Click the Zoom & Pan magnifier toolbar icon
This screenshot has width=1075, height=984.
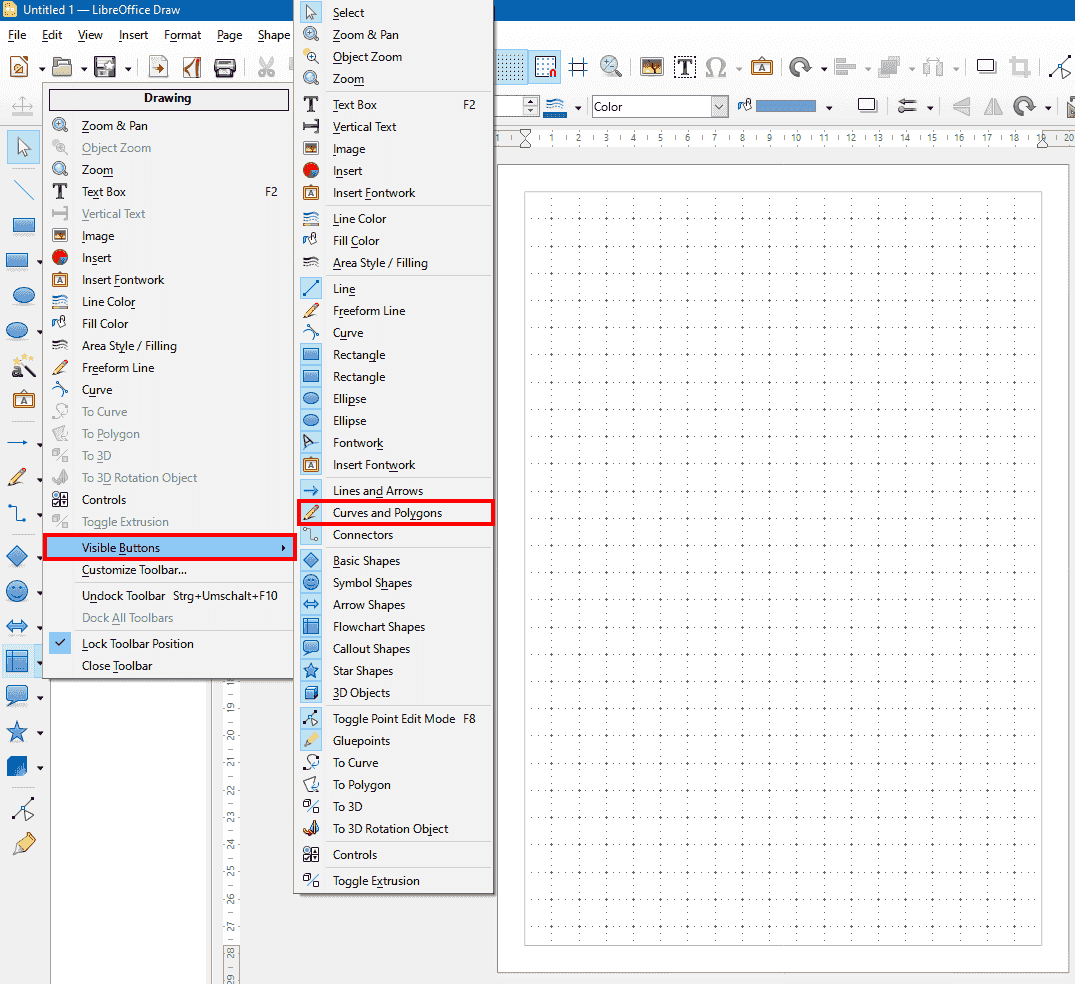611,67
